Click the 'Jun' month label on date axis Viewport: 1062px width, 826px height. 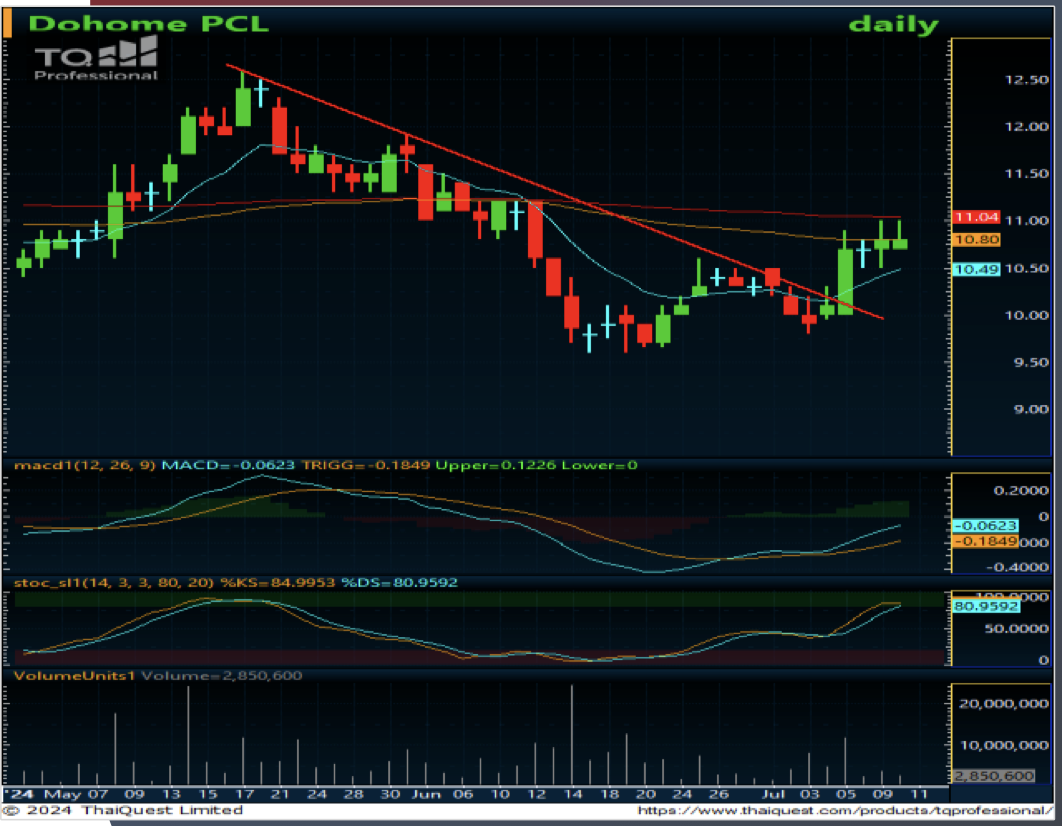click(427, 794)
